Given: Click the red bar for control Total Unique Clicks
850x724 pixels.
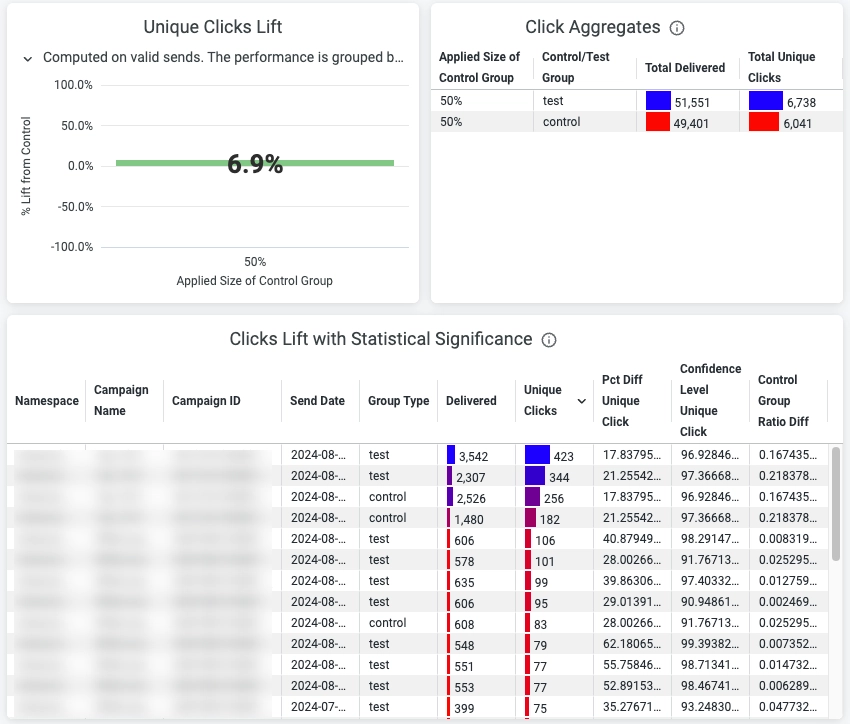Looking at the screenshot, I should click(x=763, y=122).
